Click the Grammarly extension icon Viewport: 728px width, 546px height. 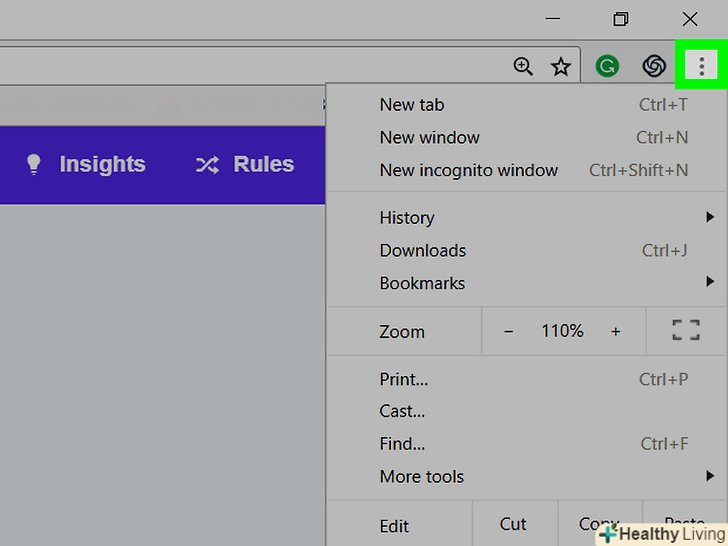tap(606, 67)
